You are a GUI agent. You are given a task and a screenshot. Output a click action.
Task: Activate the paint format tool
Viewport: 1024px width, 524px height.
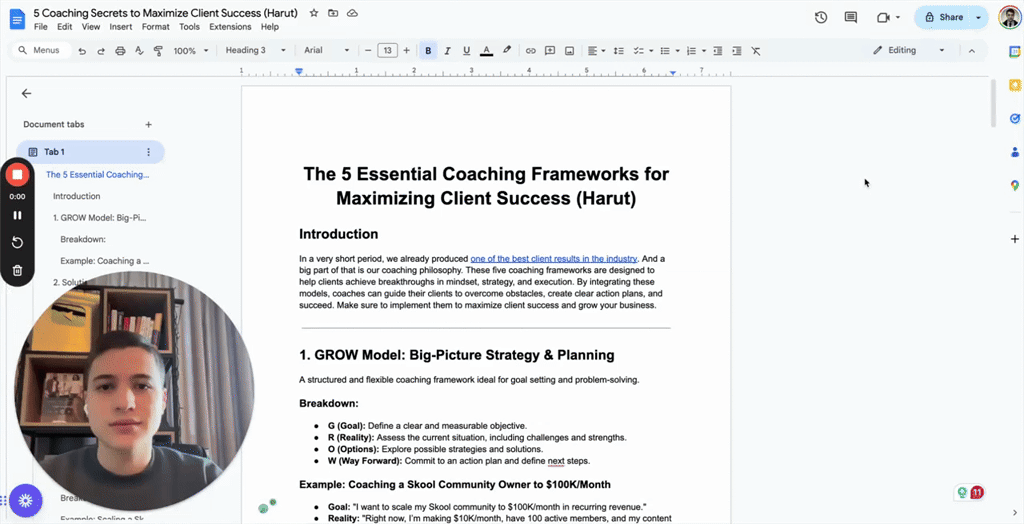coord(157,50)
